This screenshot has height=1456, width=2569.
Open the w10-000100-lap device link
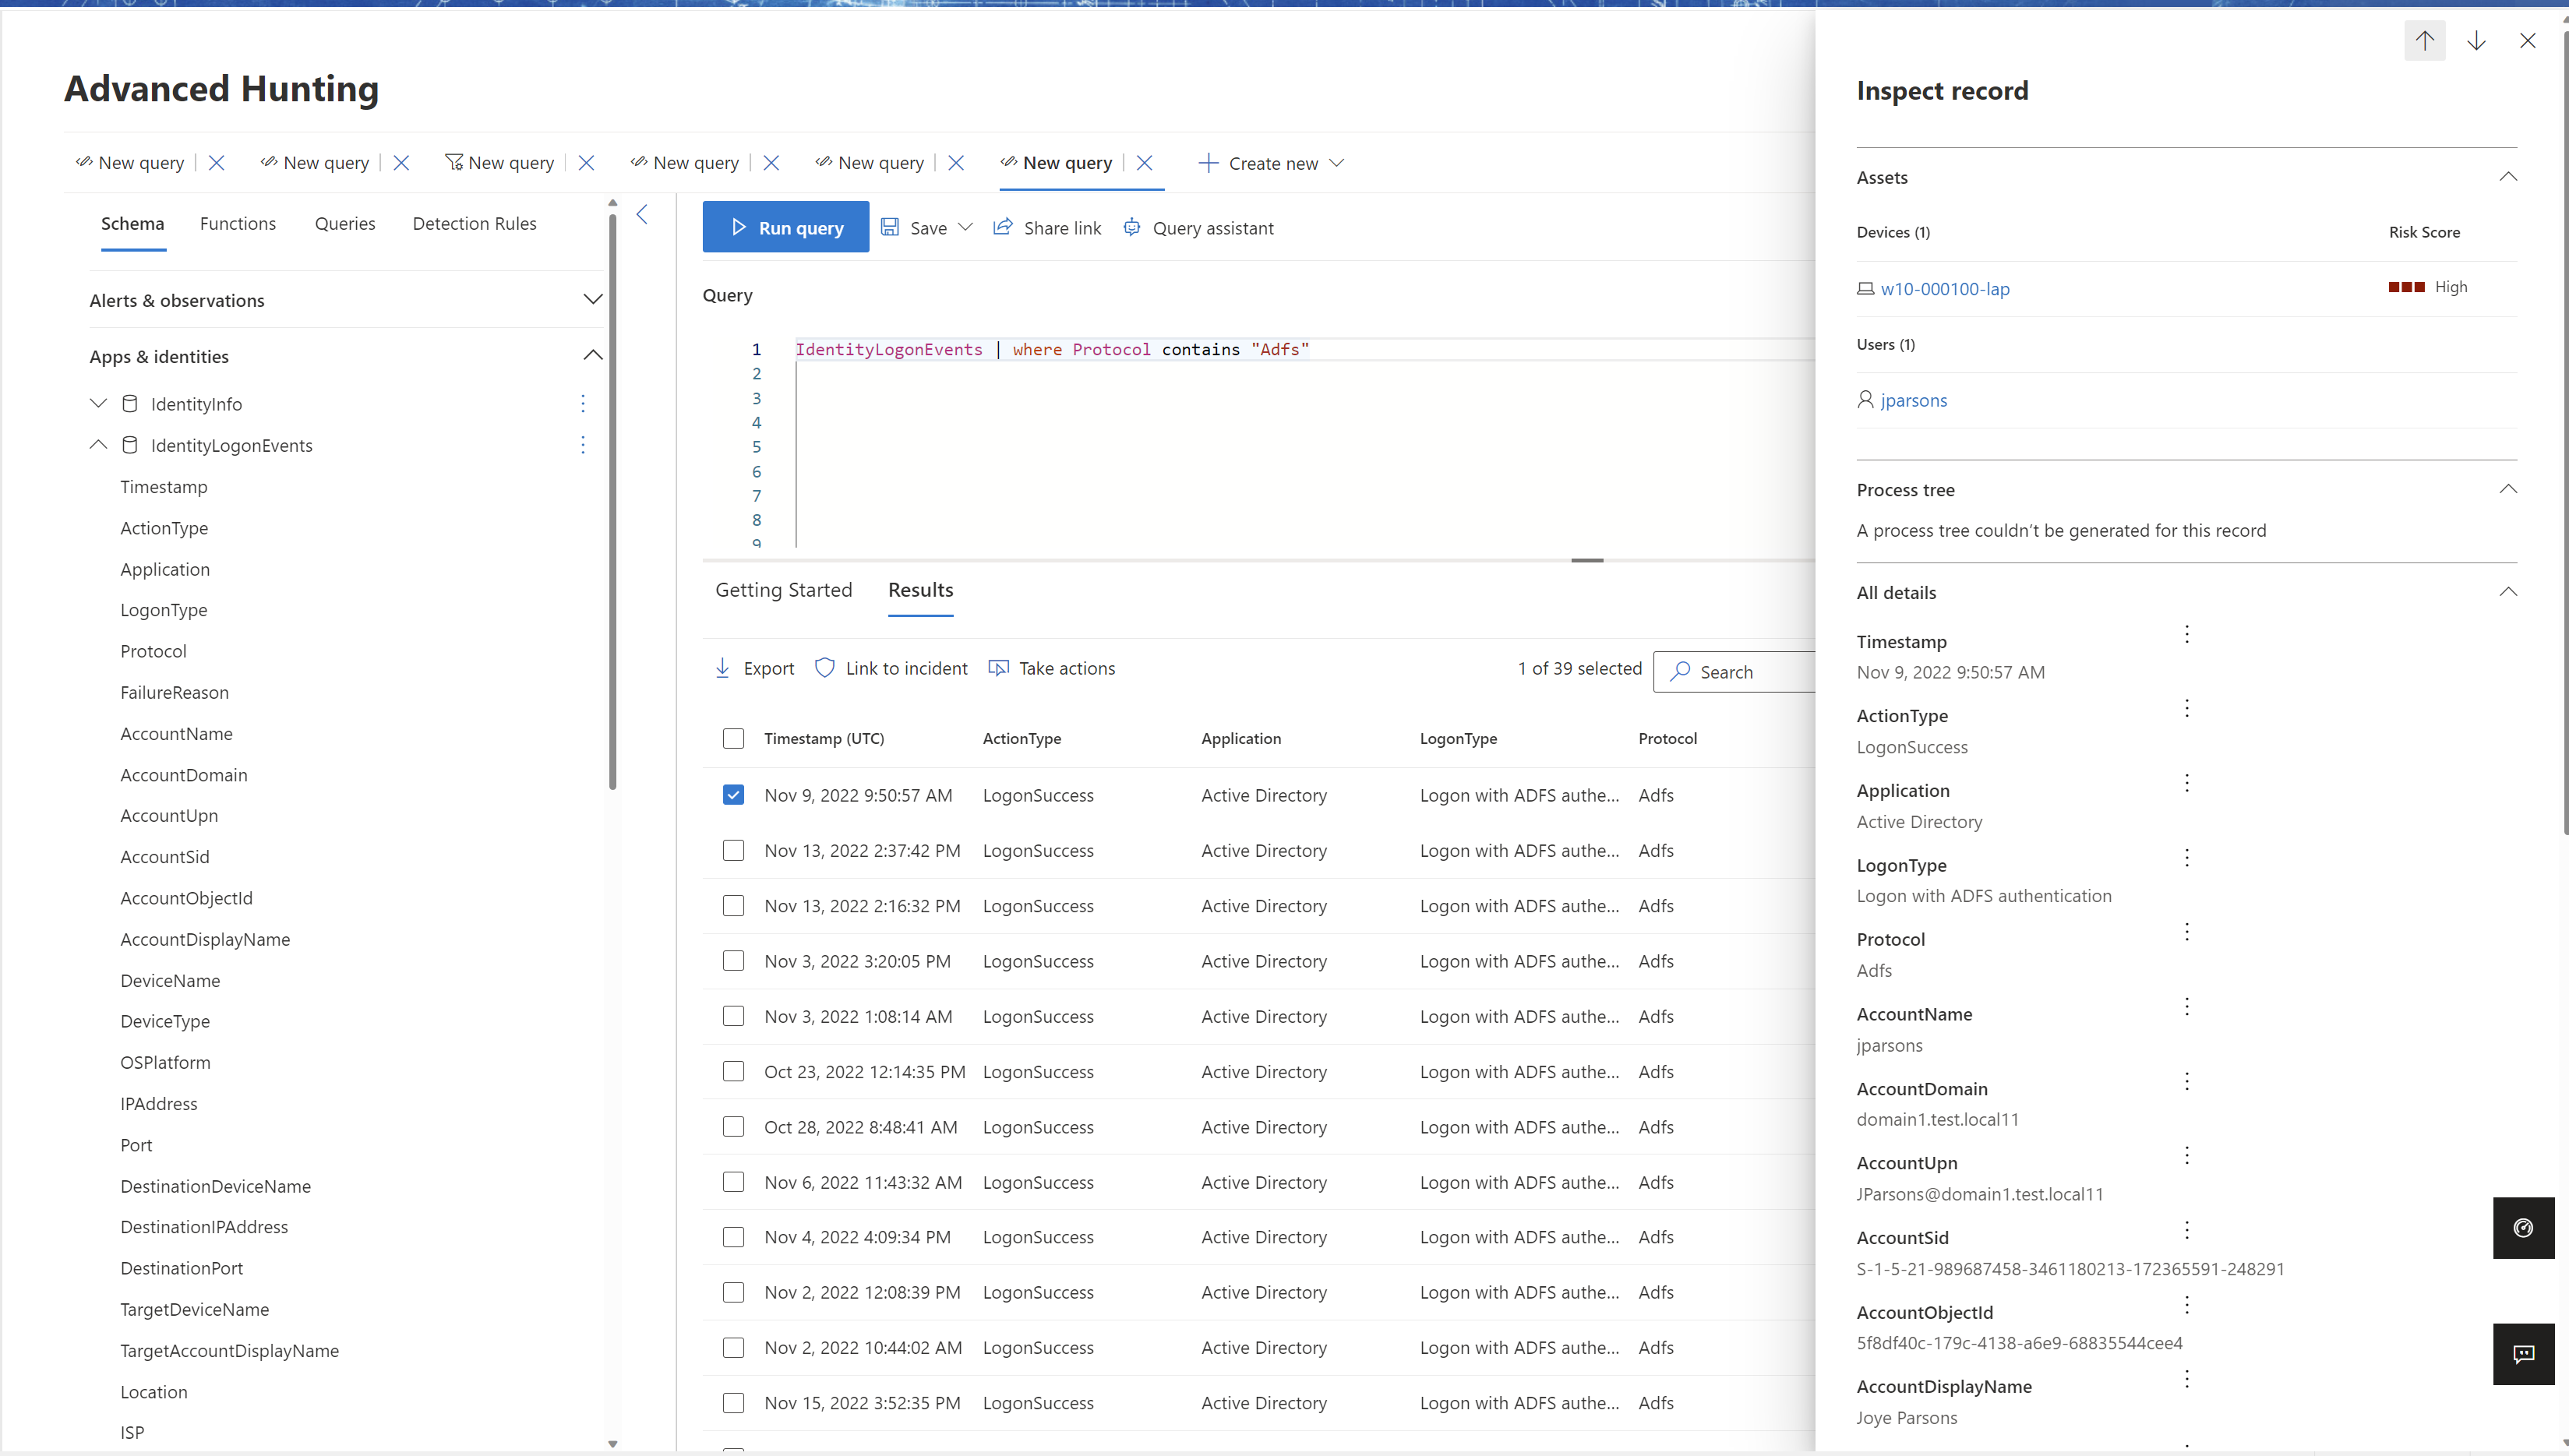[x=1944, y=289]
